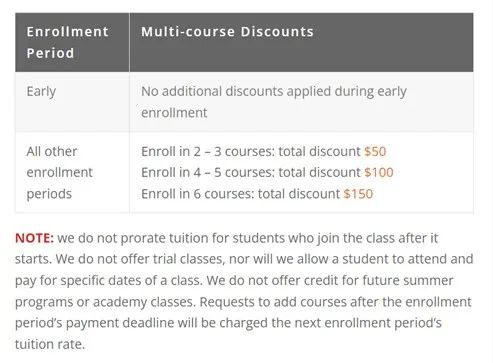This screenshot has width=493, height=363.
Task: Click the 'Enroll in 6 courses' line
Action: click(257, 194)
